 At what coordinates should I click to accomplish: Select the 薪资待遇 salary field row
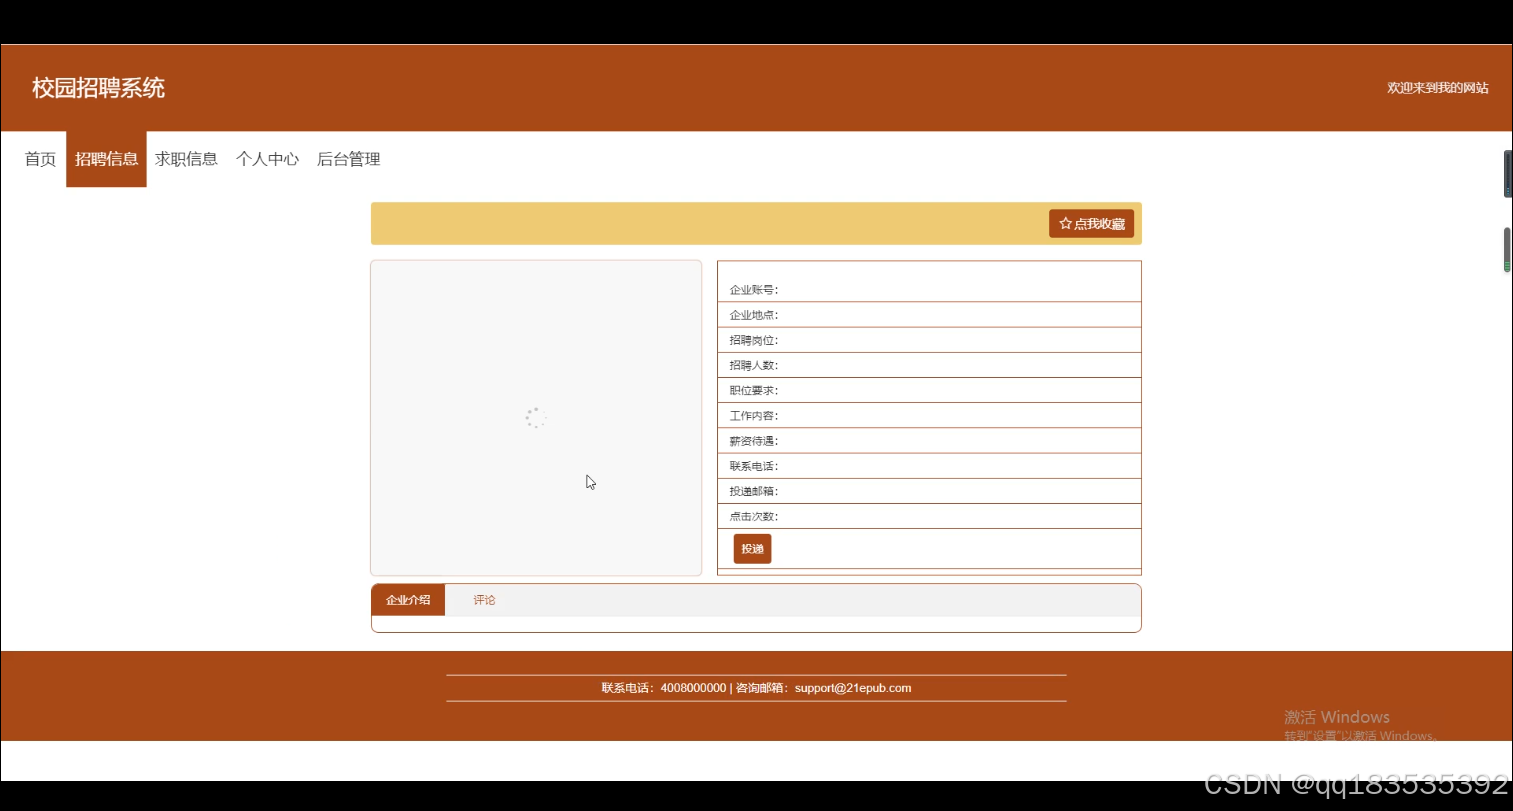pos(928,440)
